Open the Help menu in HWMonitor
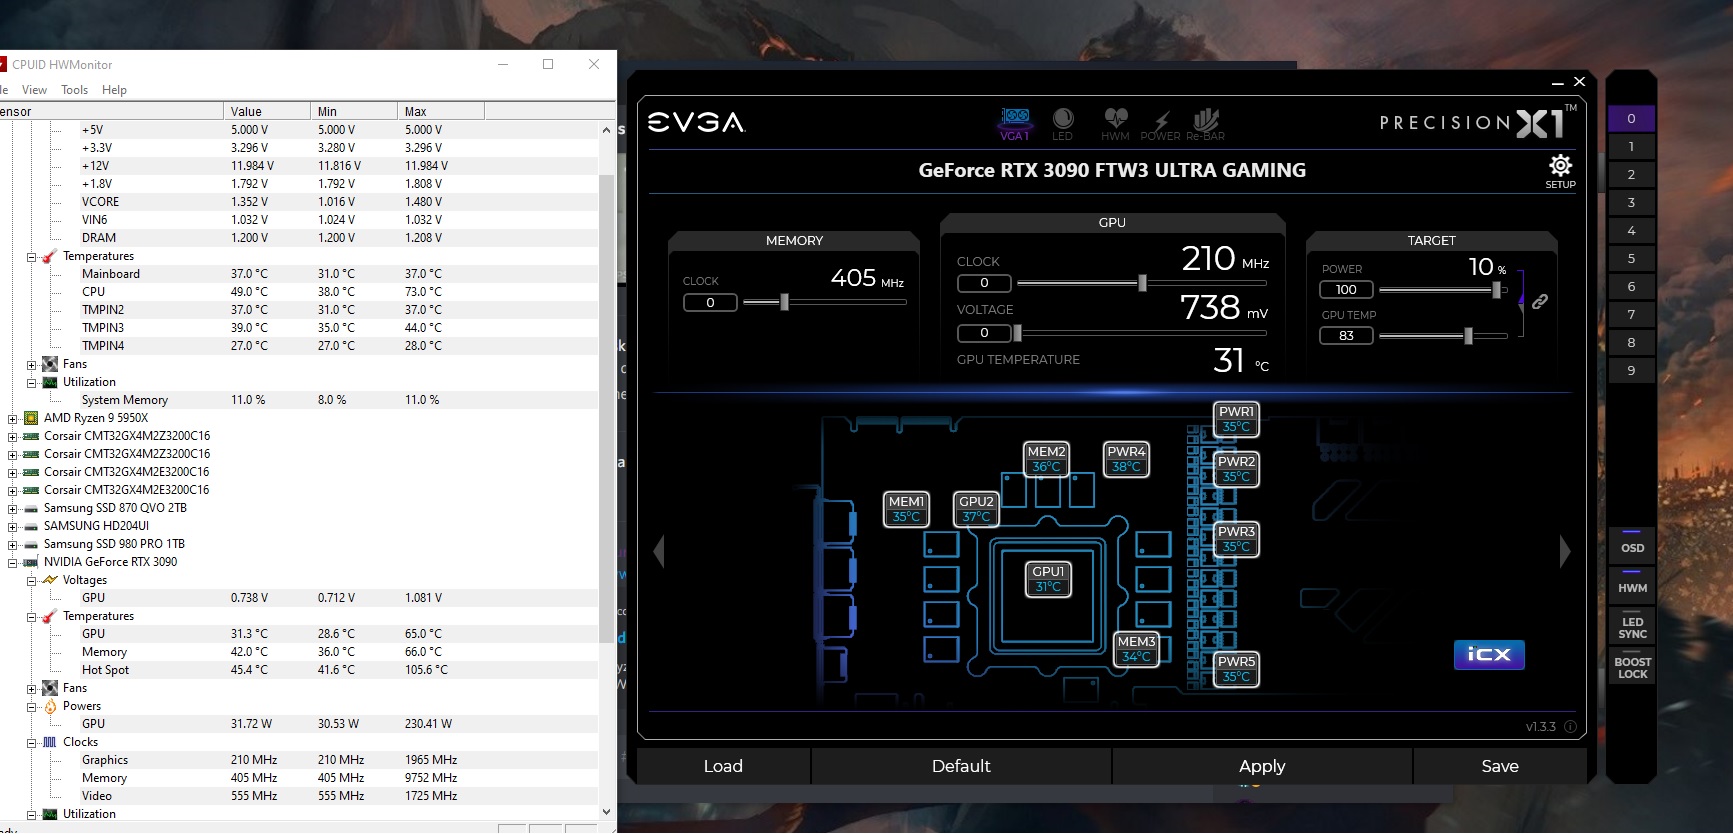 coord(114,90)
